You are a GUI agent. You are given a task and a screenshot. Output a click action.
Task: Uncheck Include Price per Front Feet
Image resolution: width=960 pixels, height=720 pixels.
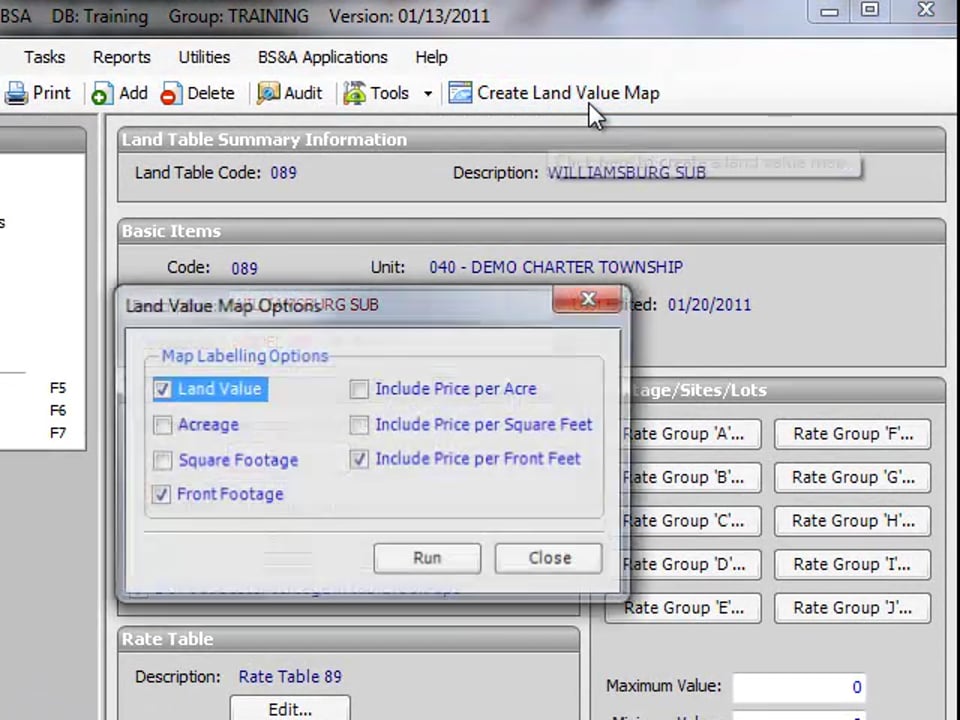coord(359,459)
